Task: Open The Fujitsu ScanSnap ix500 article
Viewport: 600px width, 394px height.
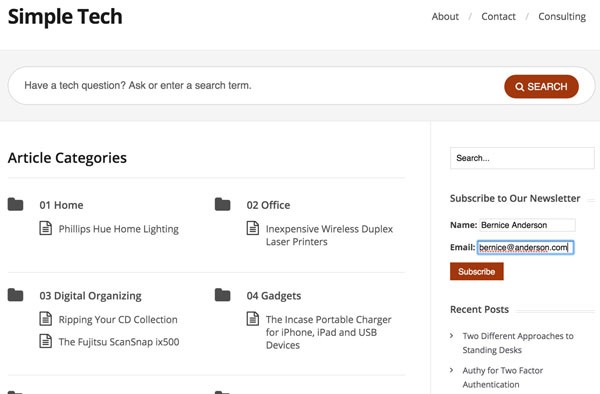Action: tap(119, 342)
